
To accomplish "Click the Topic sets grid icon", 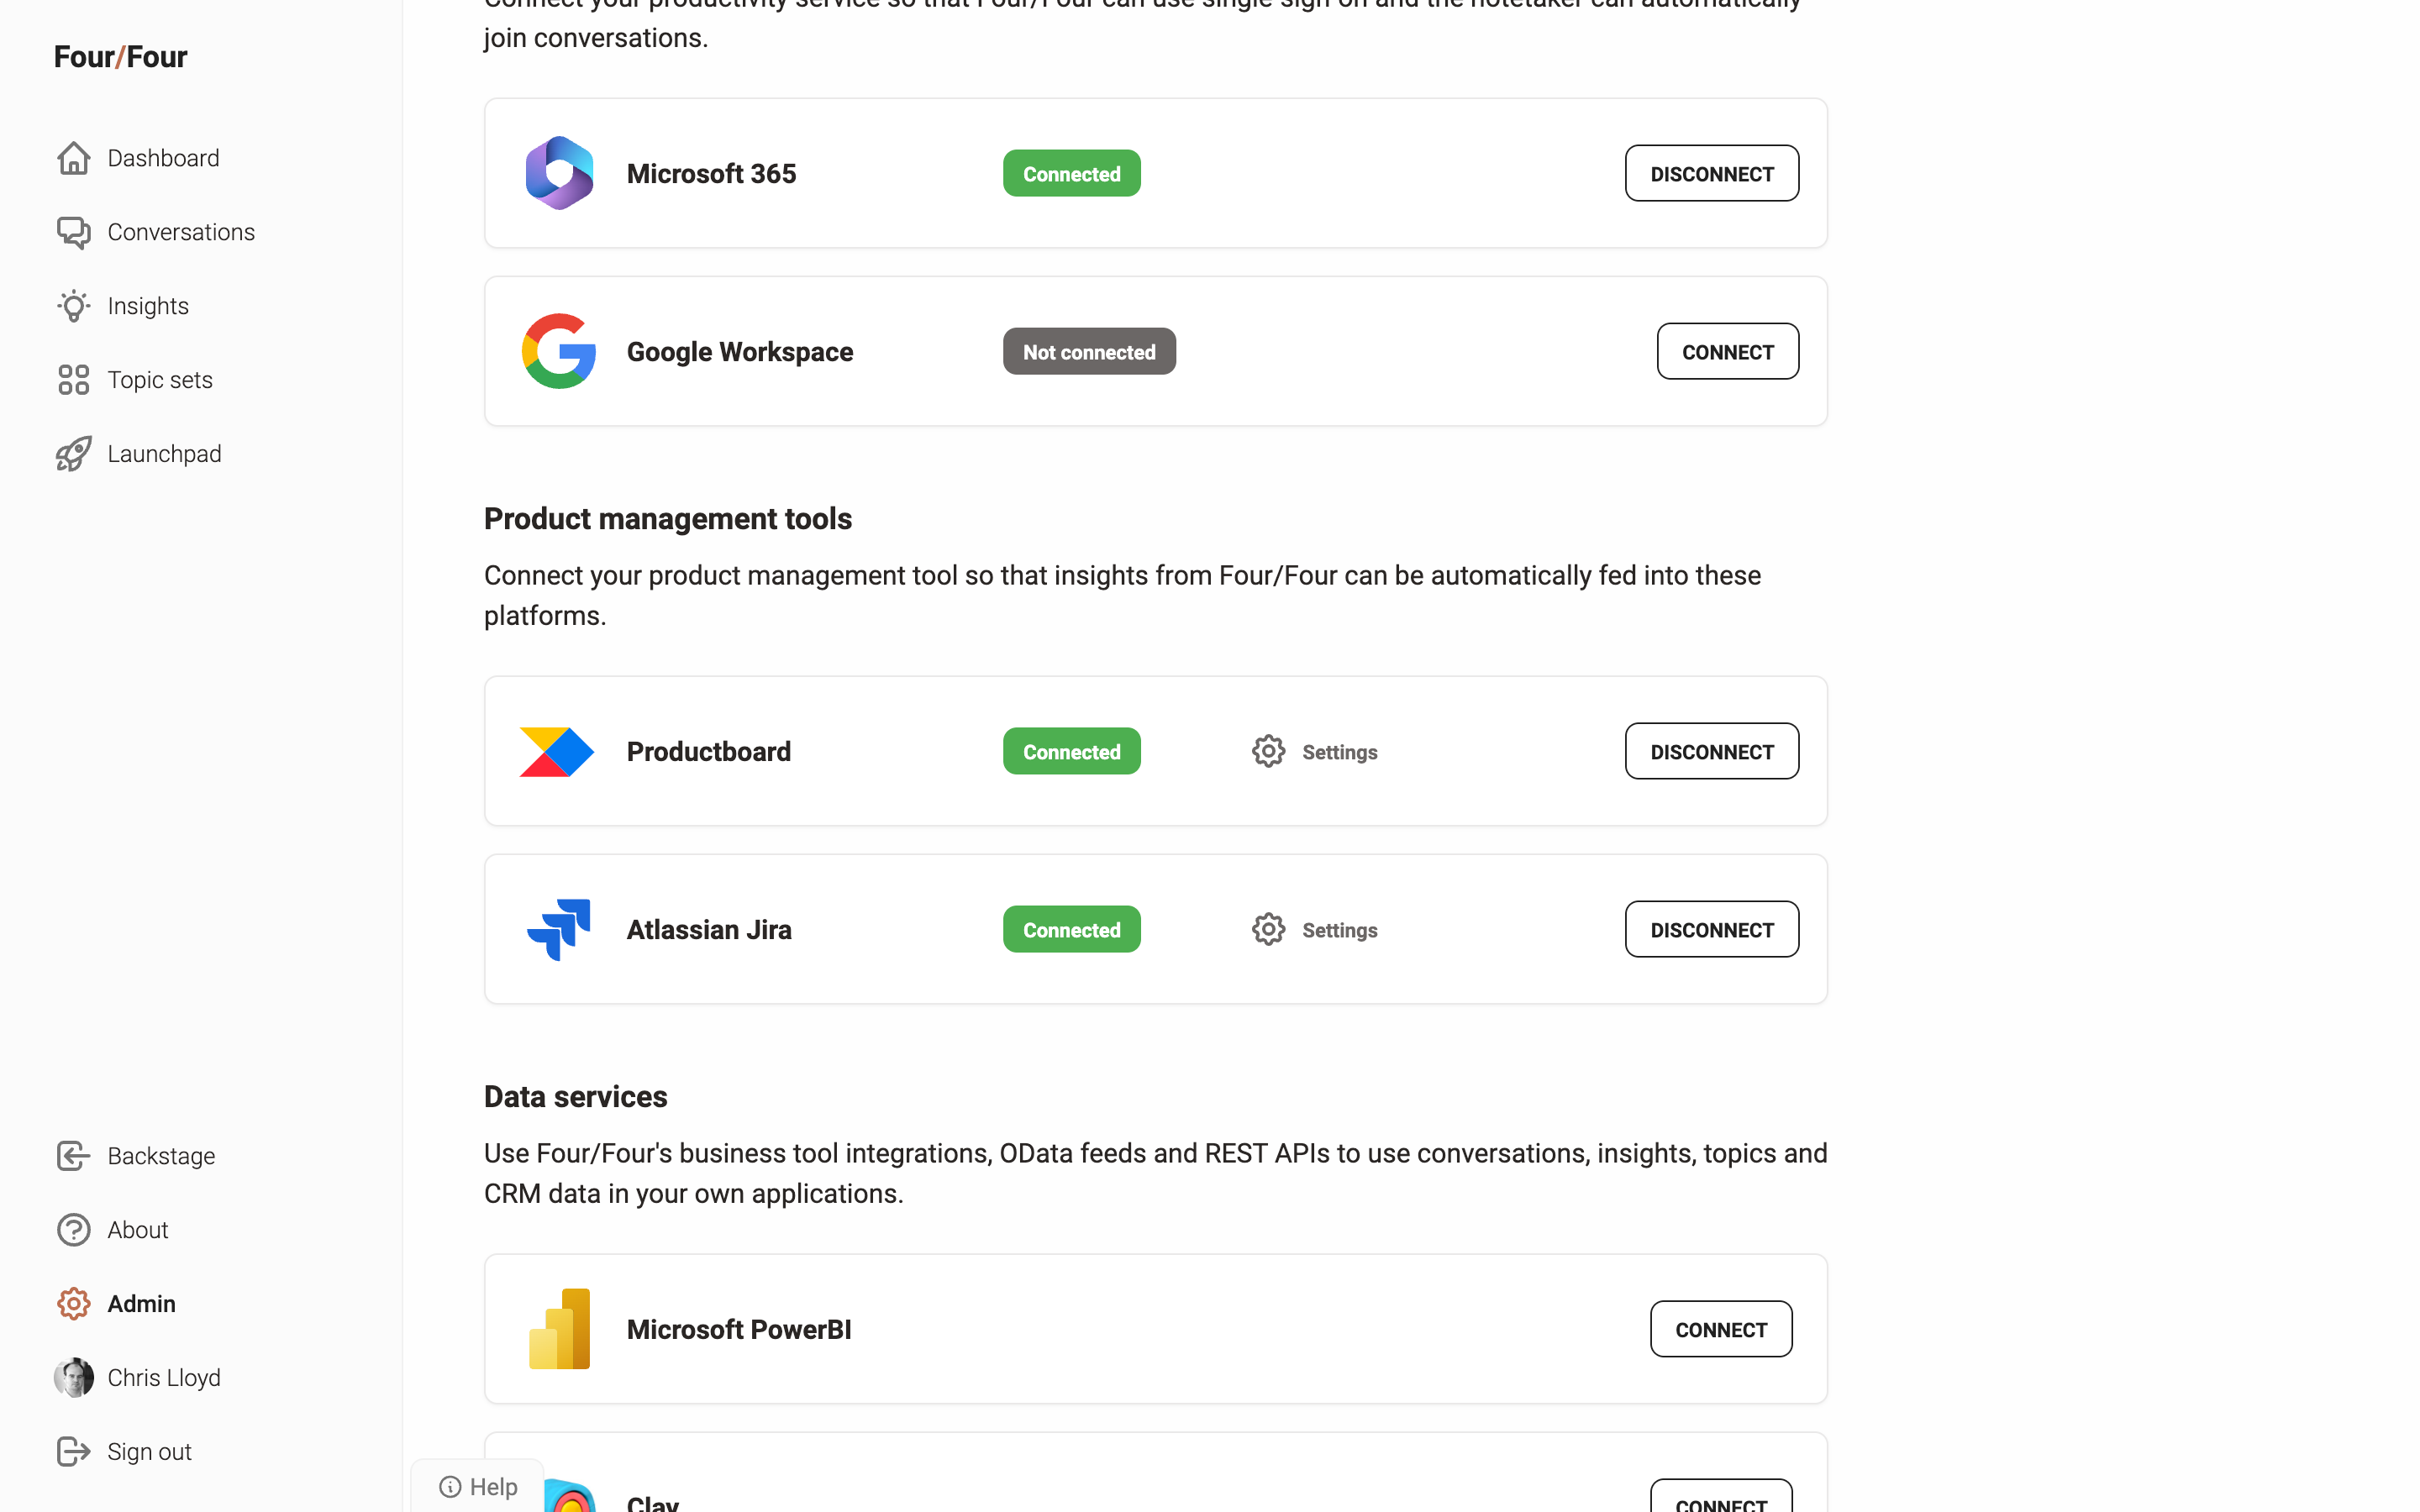I will tap(73, 380).
